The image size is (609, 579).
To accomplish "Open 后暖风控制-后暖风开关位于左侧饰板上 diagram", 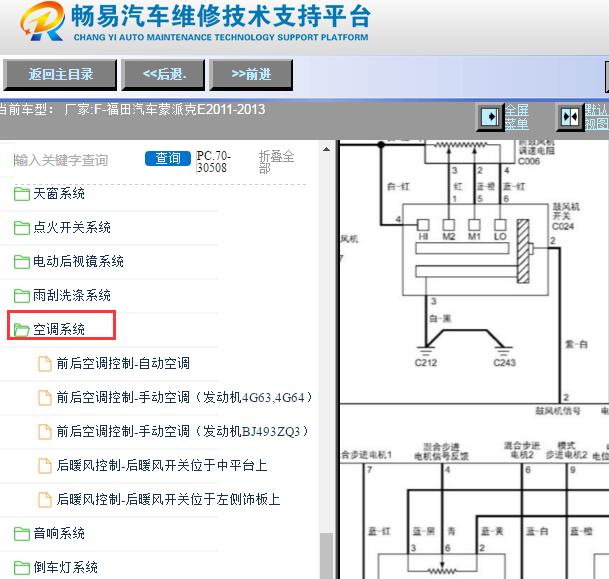I will pos(169,499).
